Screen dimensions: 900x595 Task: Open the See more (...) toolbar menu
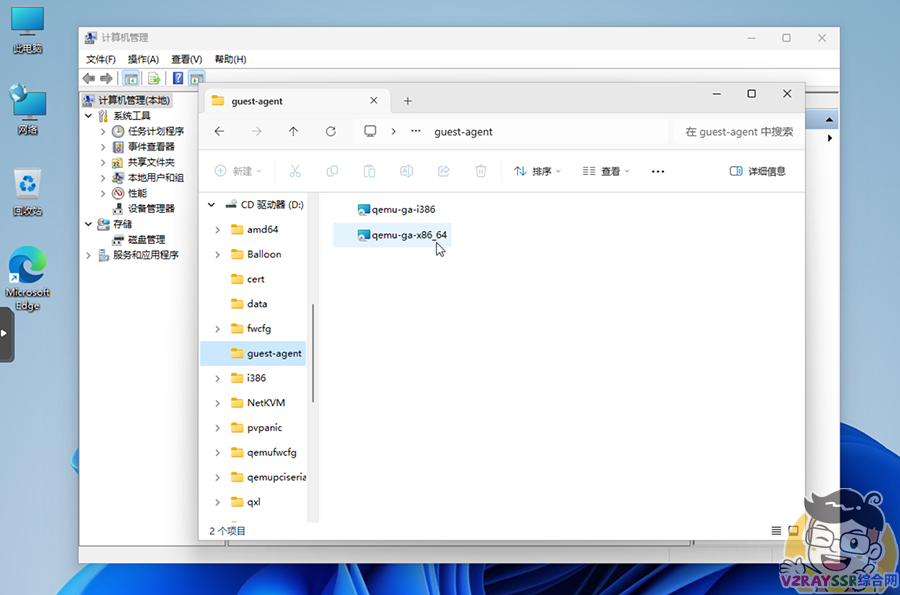point(657,171)
